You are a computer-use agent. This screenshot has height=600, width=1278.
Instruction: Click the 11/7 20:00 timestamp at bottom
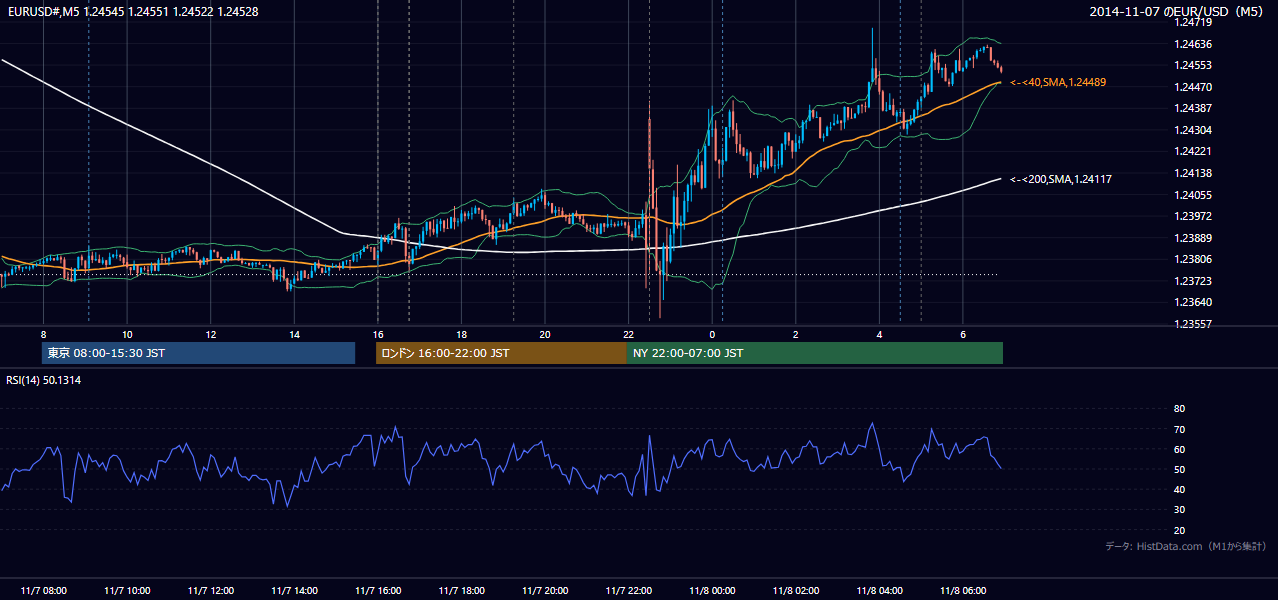tap(545, 591)
